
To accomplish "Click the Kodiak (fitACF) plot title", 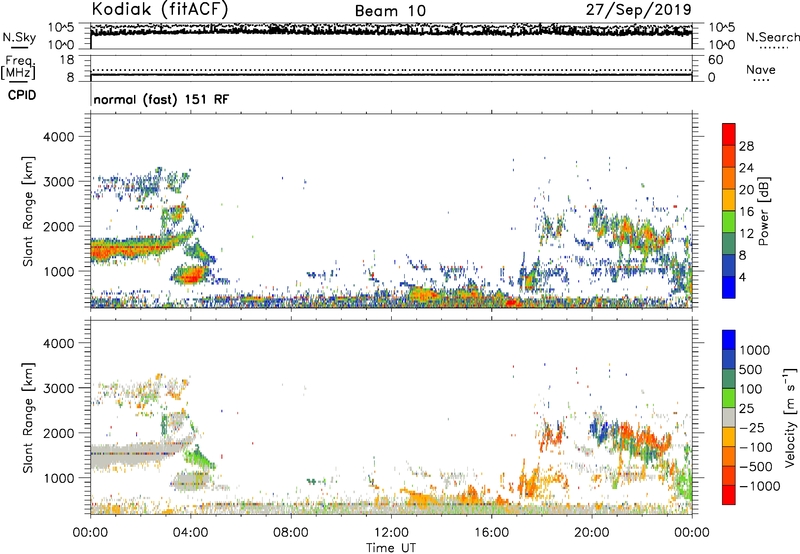I will point(160,9).
